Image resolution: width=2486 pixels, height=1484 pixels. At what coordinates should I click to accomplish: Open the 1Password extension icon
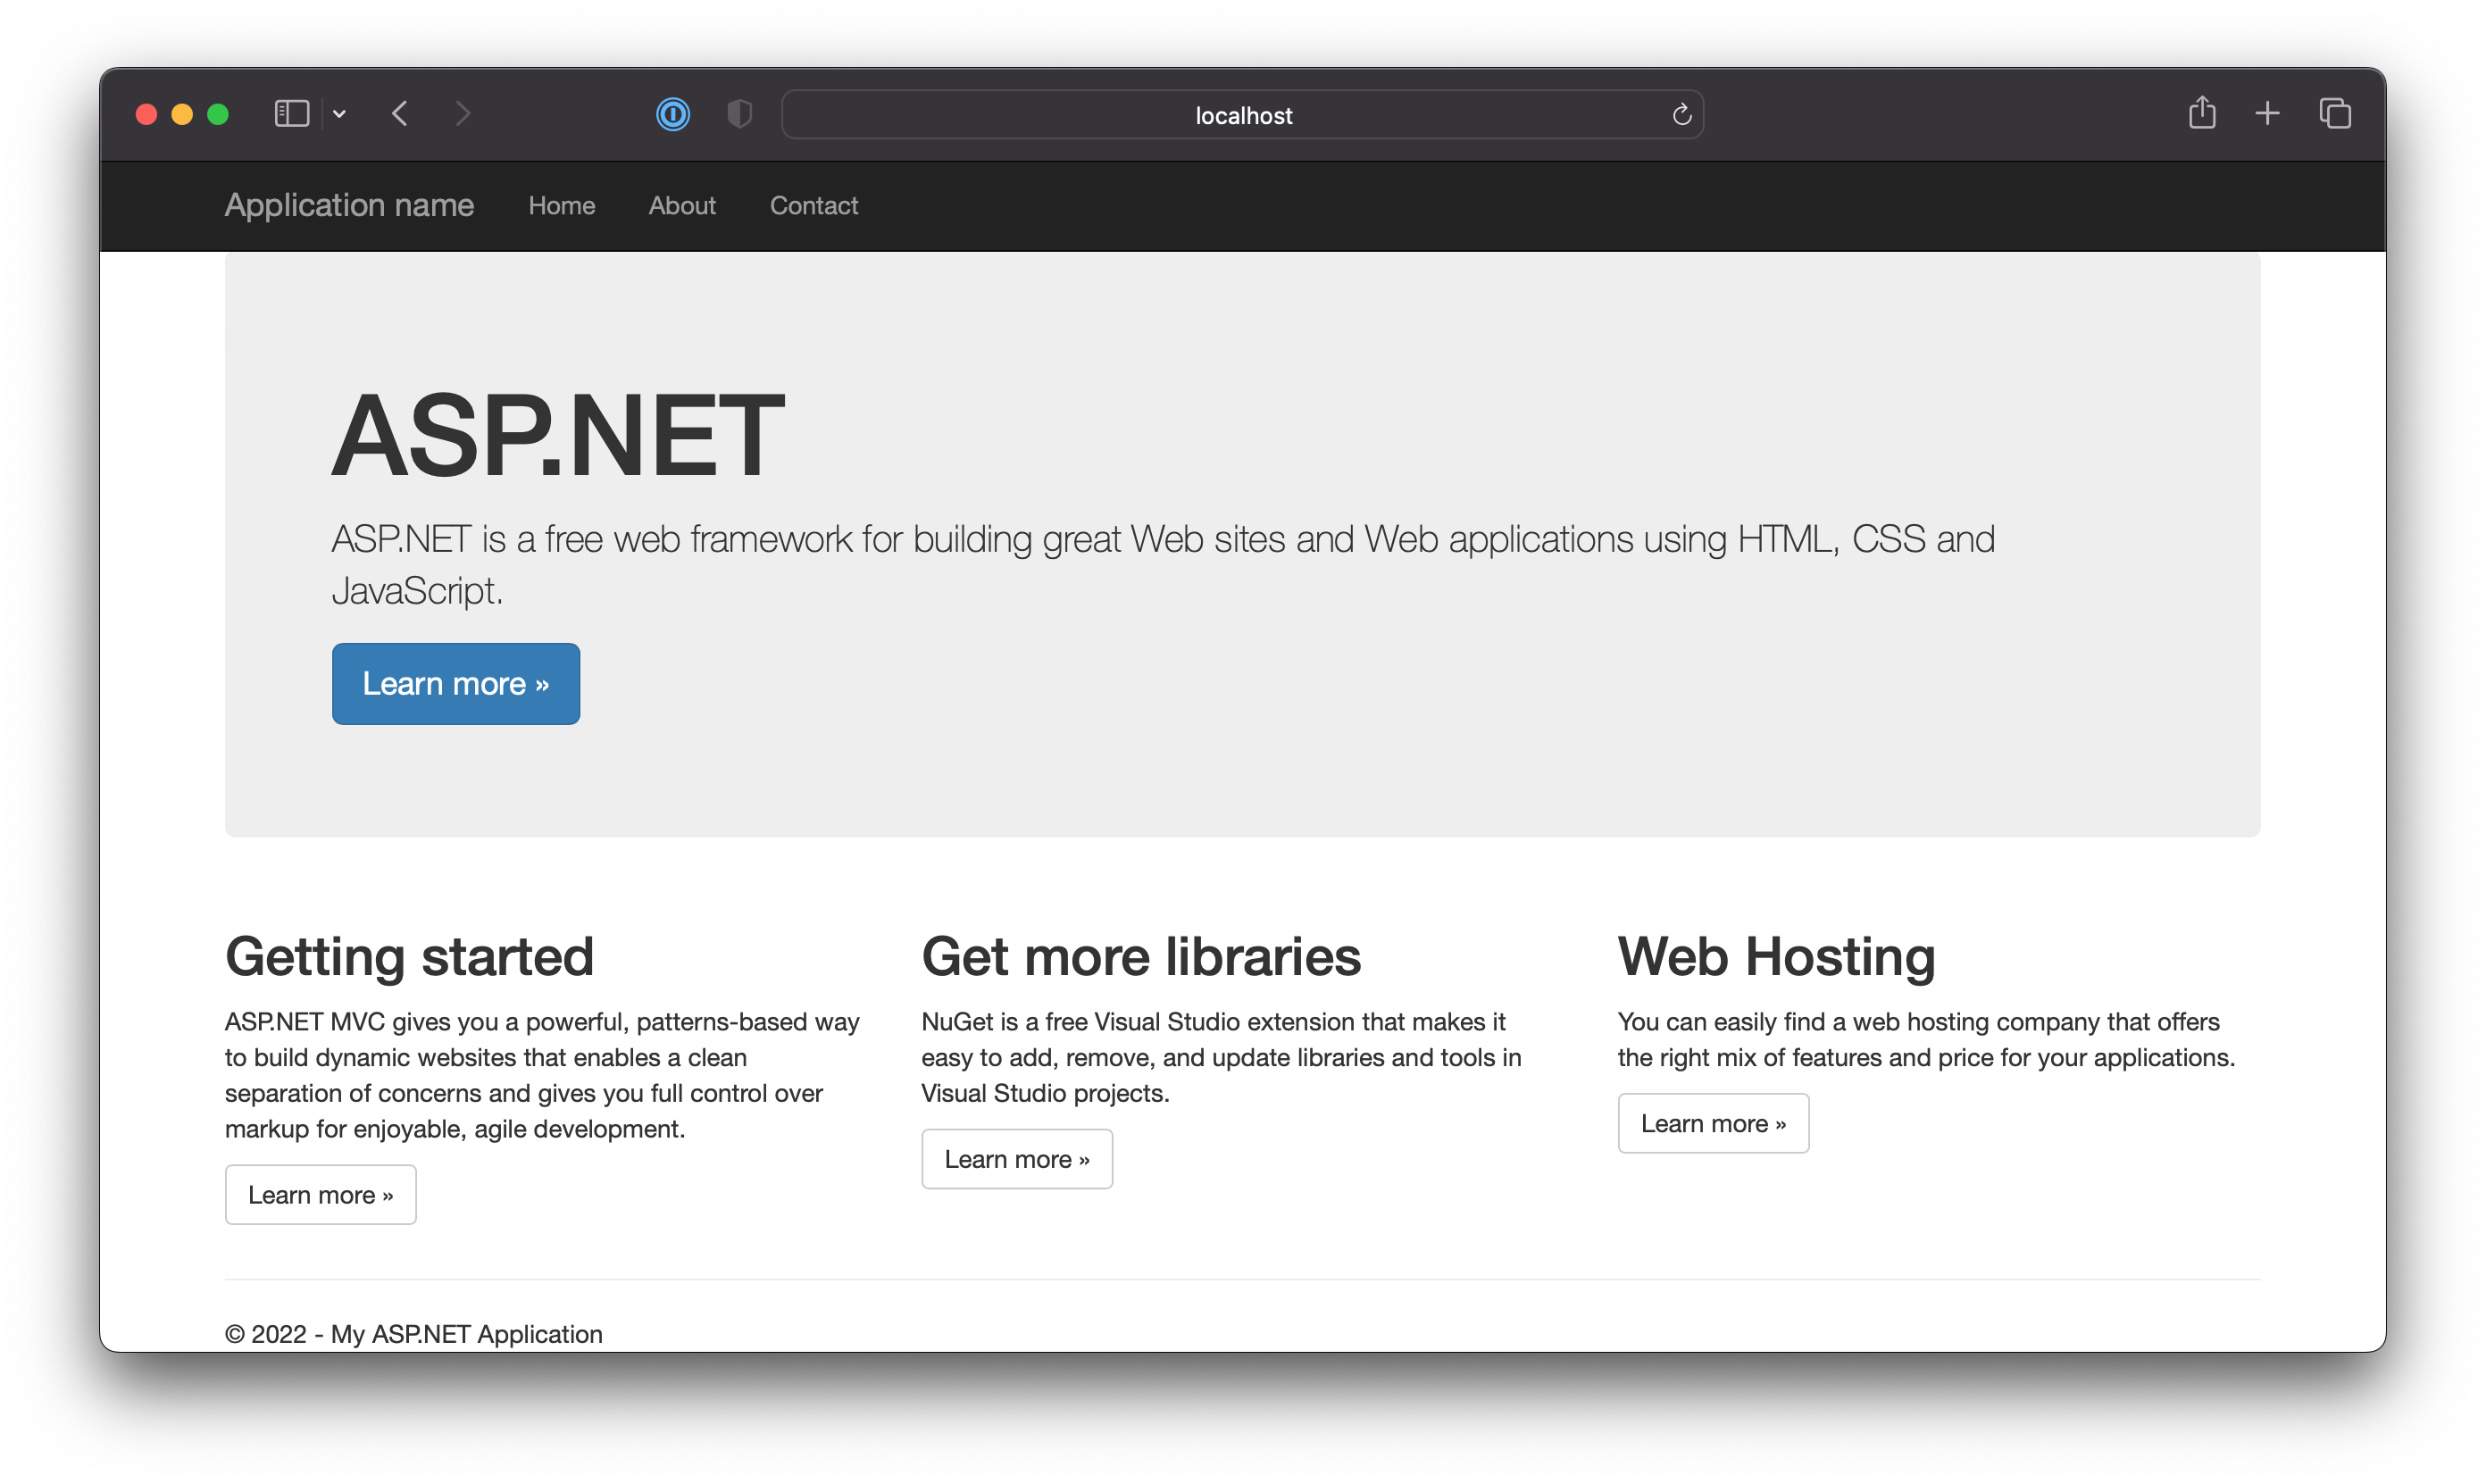(x=673, y=114)
